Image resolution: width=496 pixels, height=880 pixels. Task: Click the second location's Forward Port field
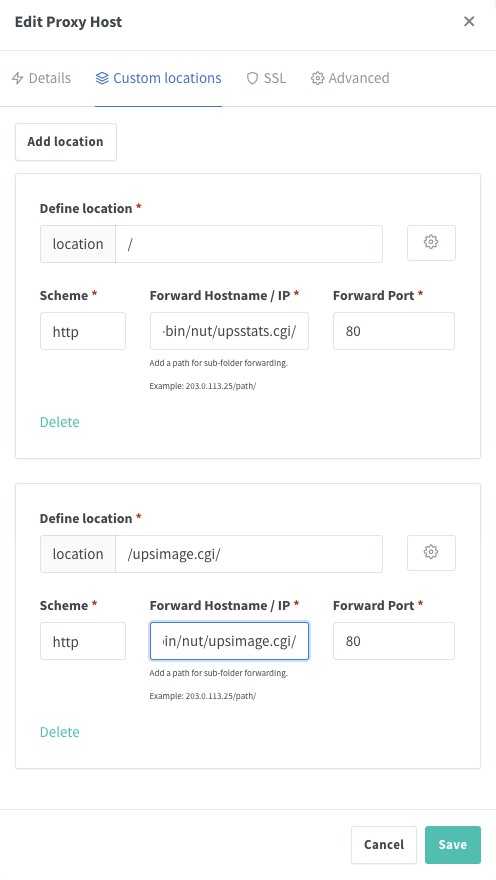coord(394,641)
